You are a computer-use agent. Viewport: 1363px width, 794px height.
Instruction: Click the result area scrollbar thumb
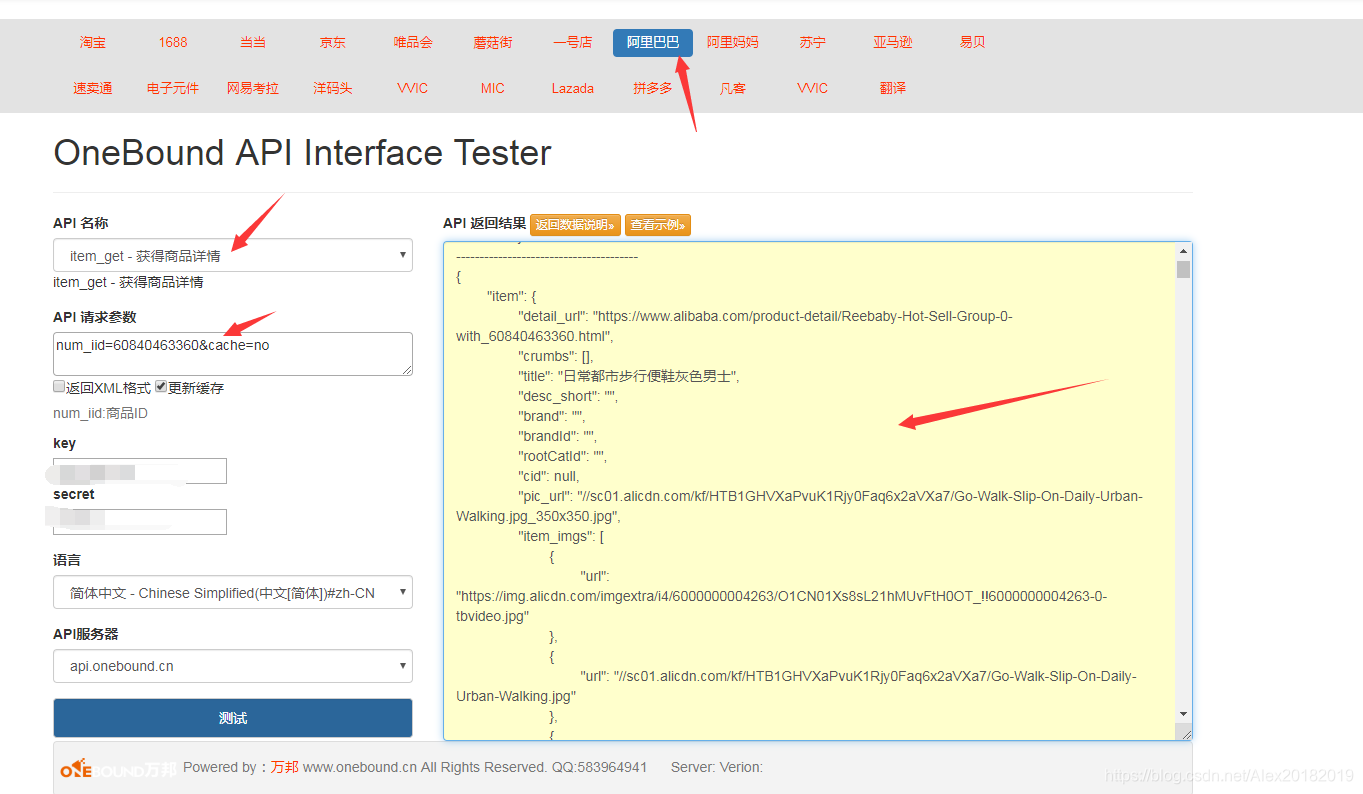click(x=1184, y=270)
